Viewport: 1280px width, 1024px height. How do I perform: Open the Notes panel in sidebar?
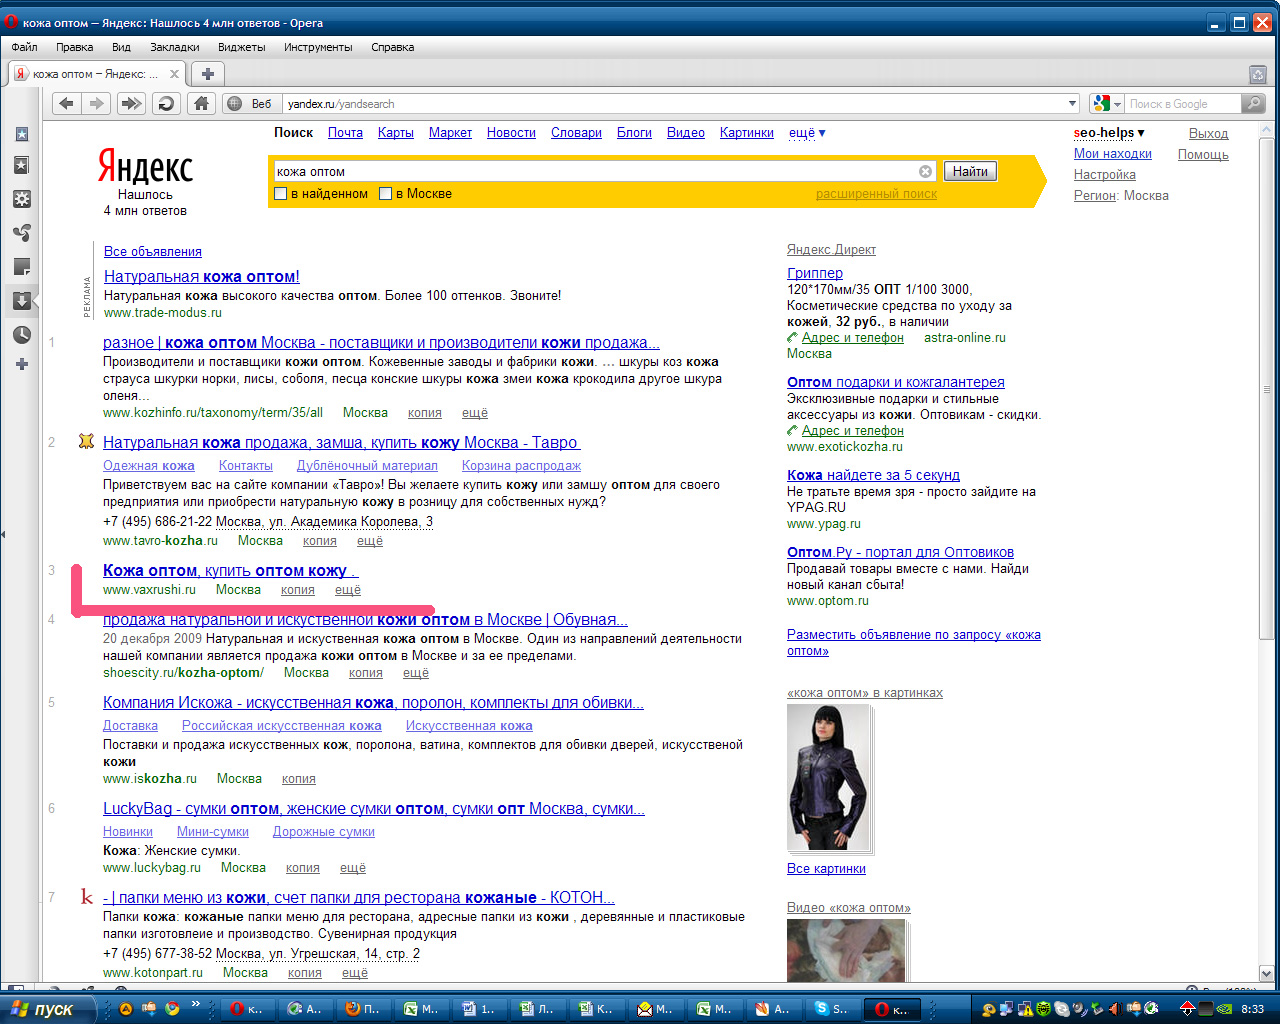[22, 267]
